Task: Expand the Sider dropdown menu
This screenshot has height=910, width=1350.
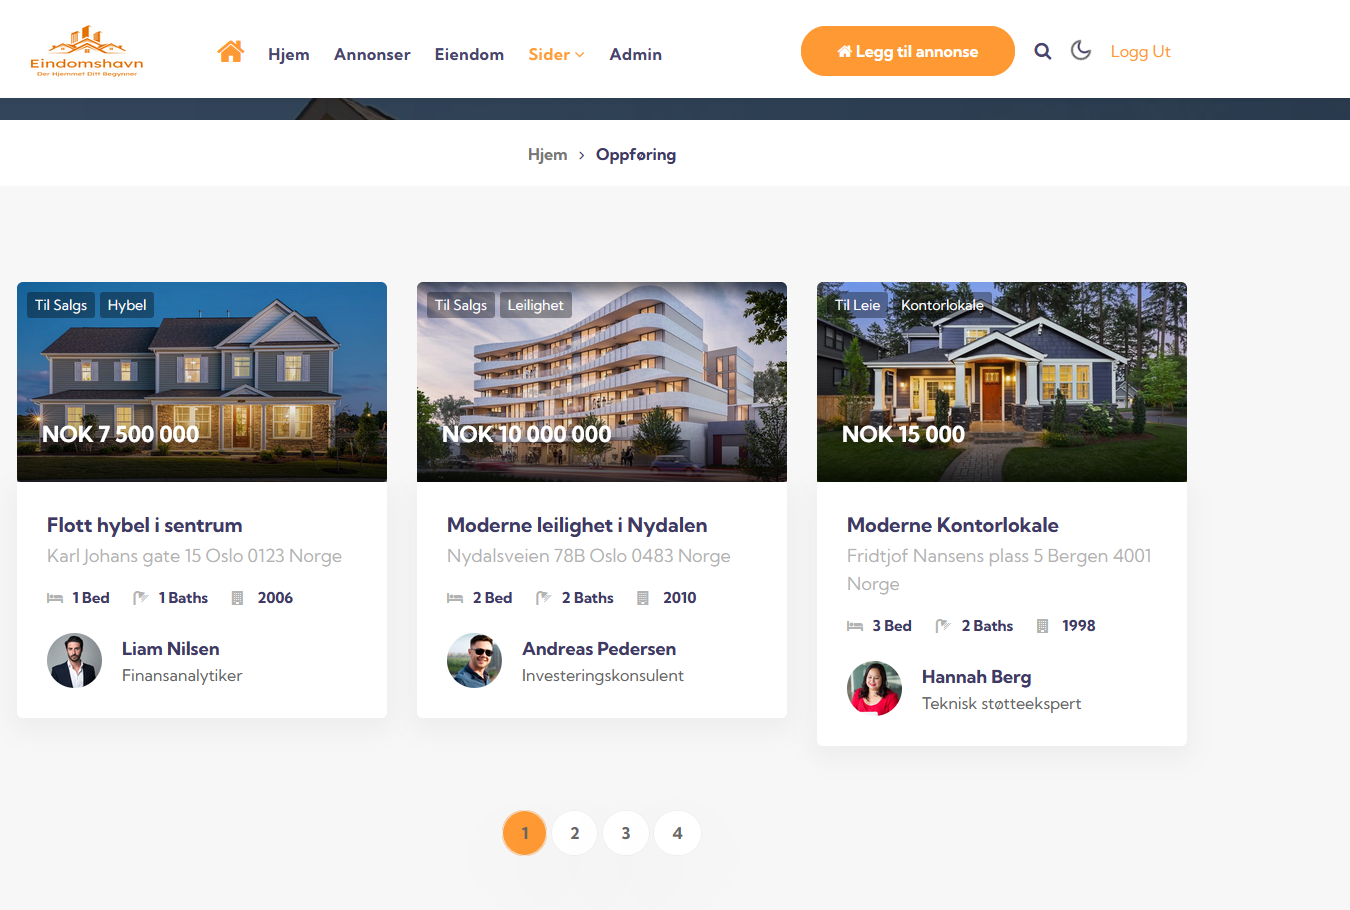Action: pos(556,54)
